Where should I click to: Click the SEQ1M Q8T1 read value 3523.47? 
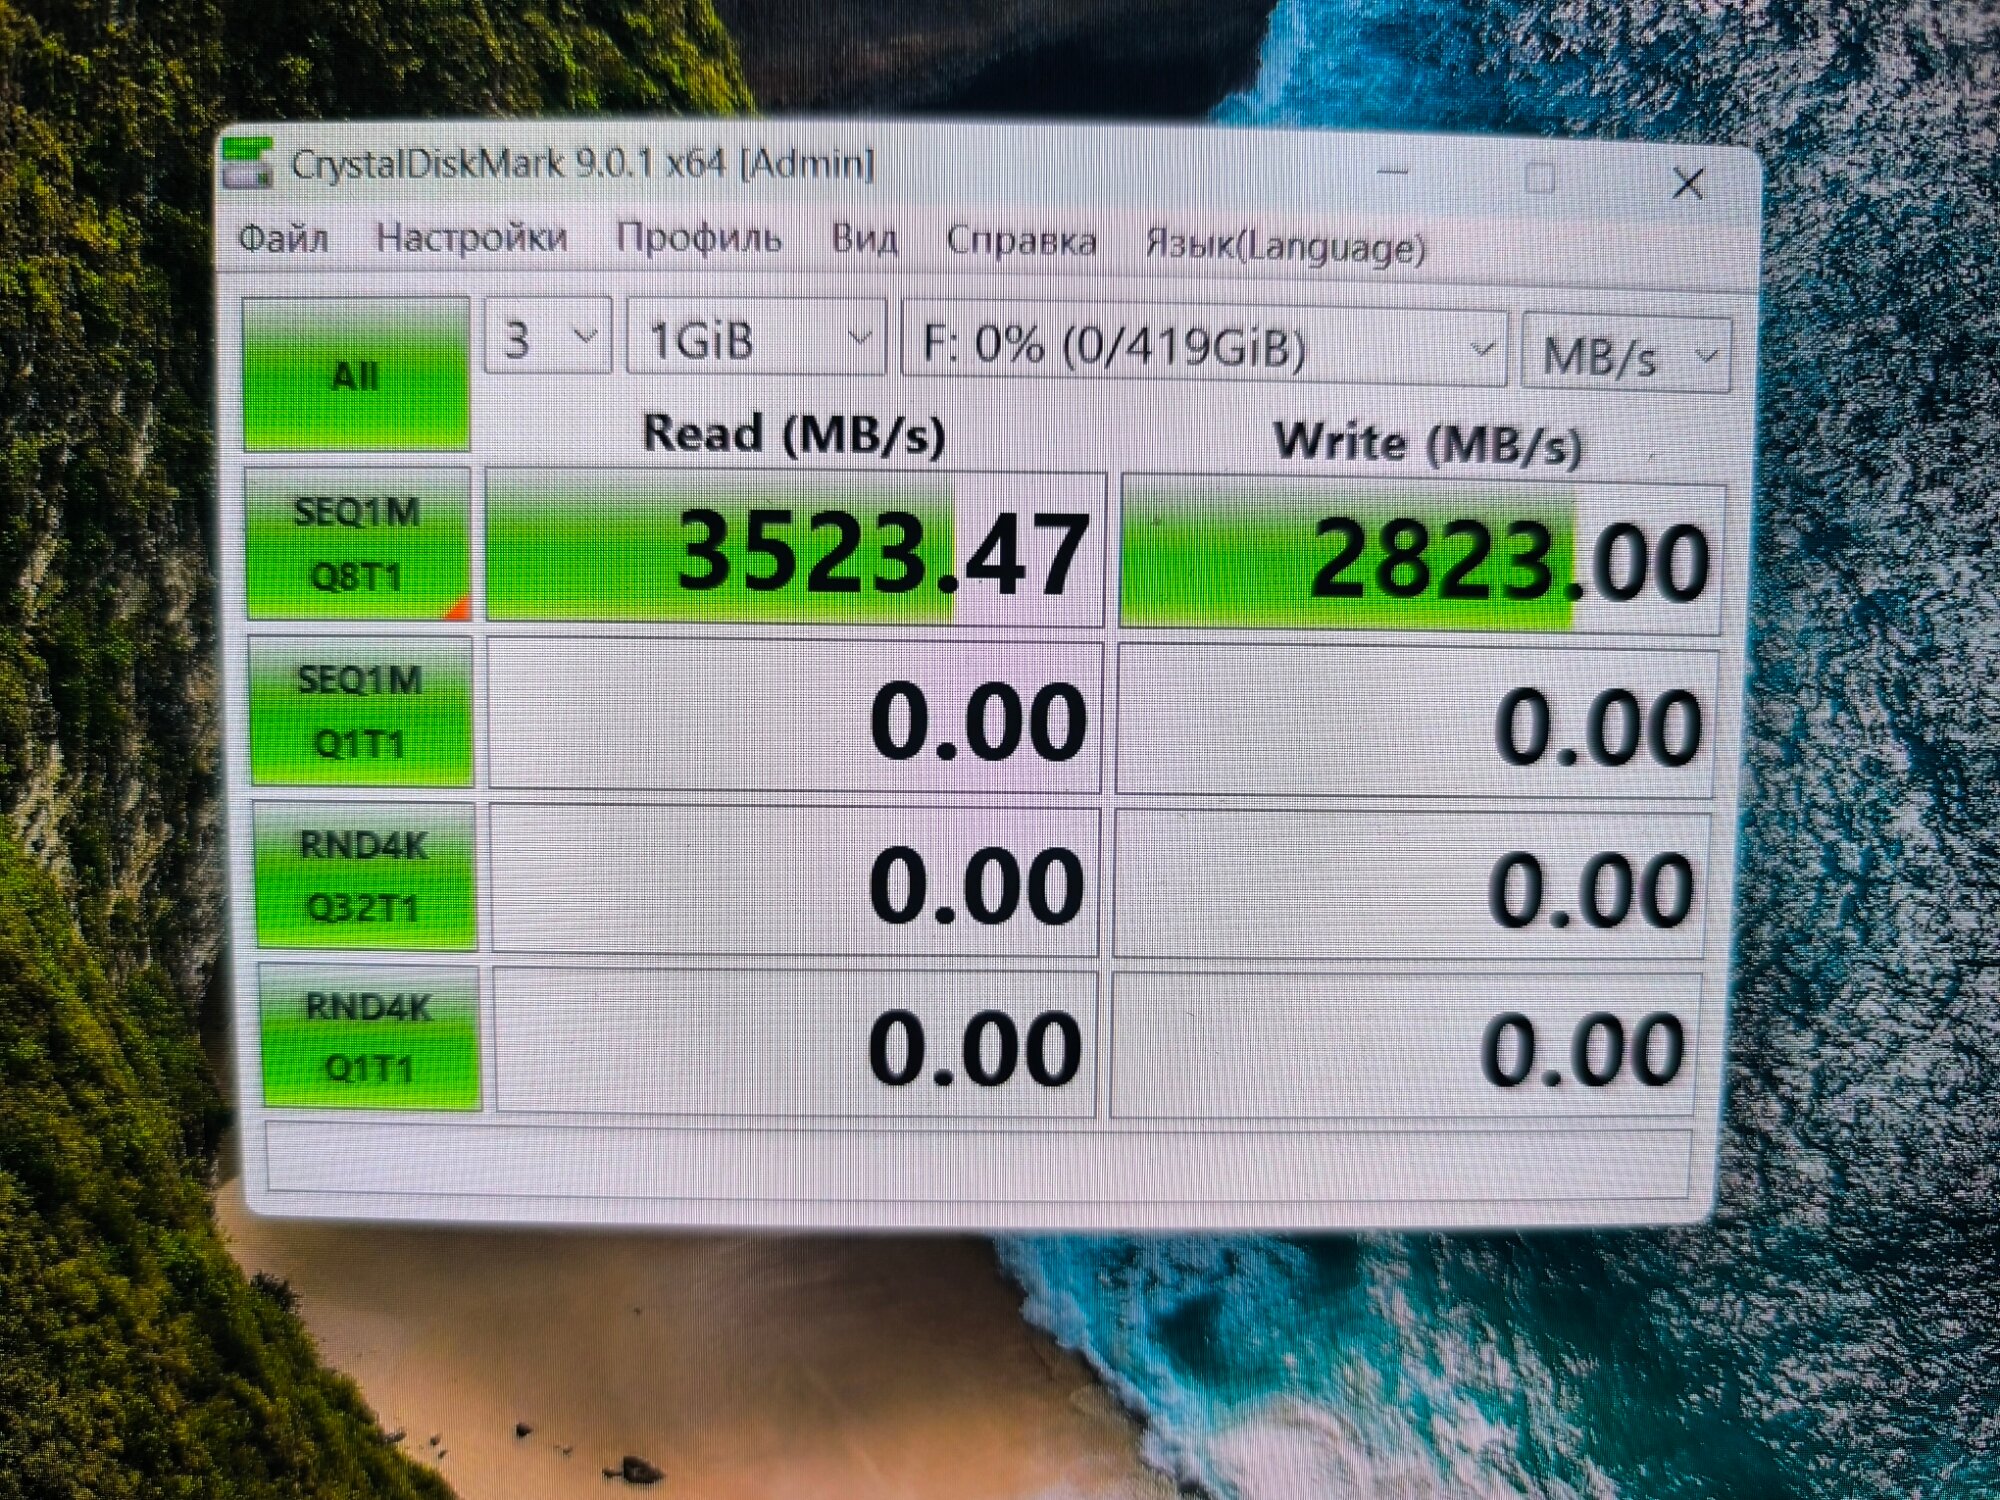796,549
